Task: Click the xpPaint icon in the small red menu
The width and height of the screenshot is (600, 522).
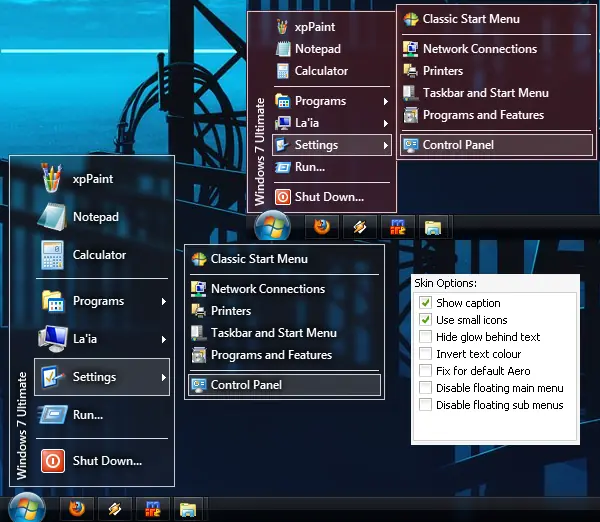Action: pyautogui.click(x=282, y=26)
